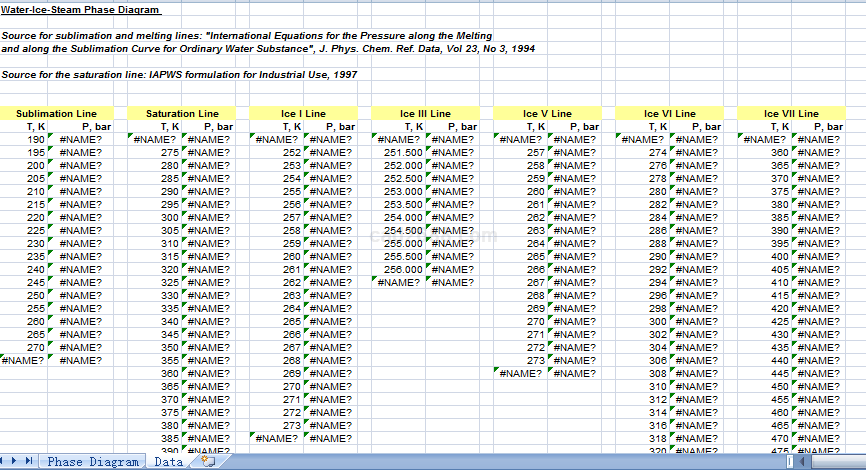Select the Saturation Line header cell
Viewport: 866px width, 470px height.
(x=182, y=114)
